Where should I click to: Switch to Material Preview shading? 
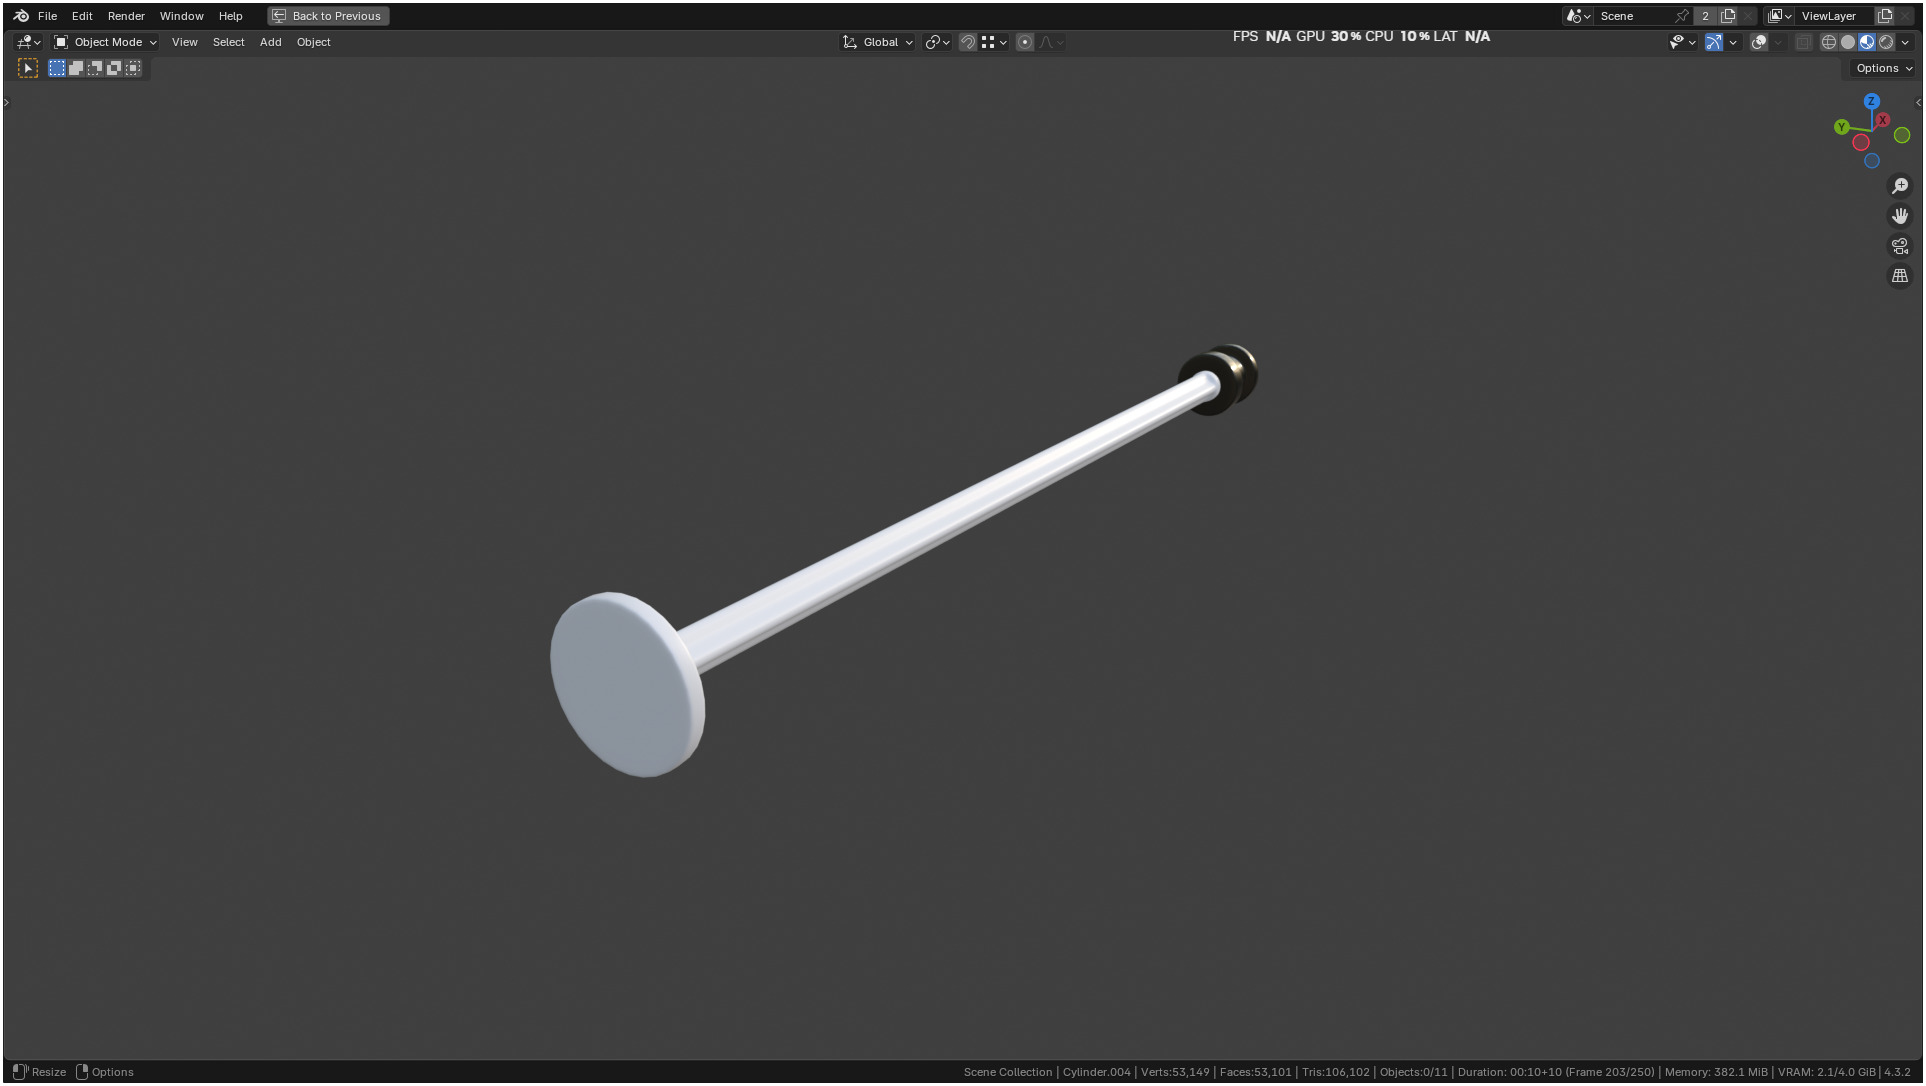click(1867, 42)
